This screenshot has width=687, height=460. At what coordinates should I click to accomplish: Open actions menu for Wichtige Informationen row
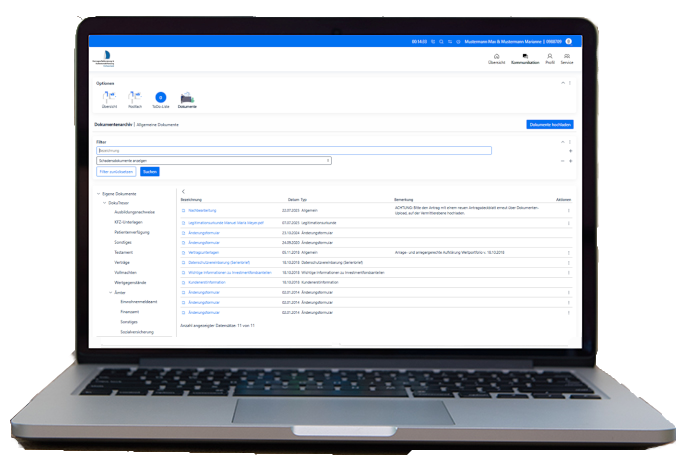pos(569,272)
